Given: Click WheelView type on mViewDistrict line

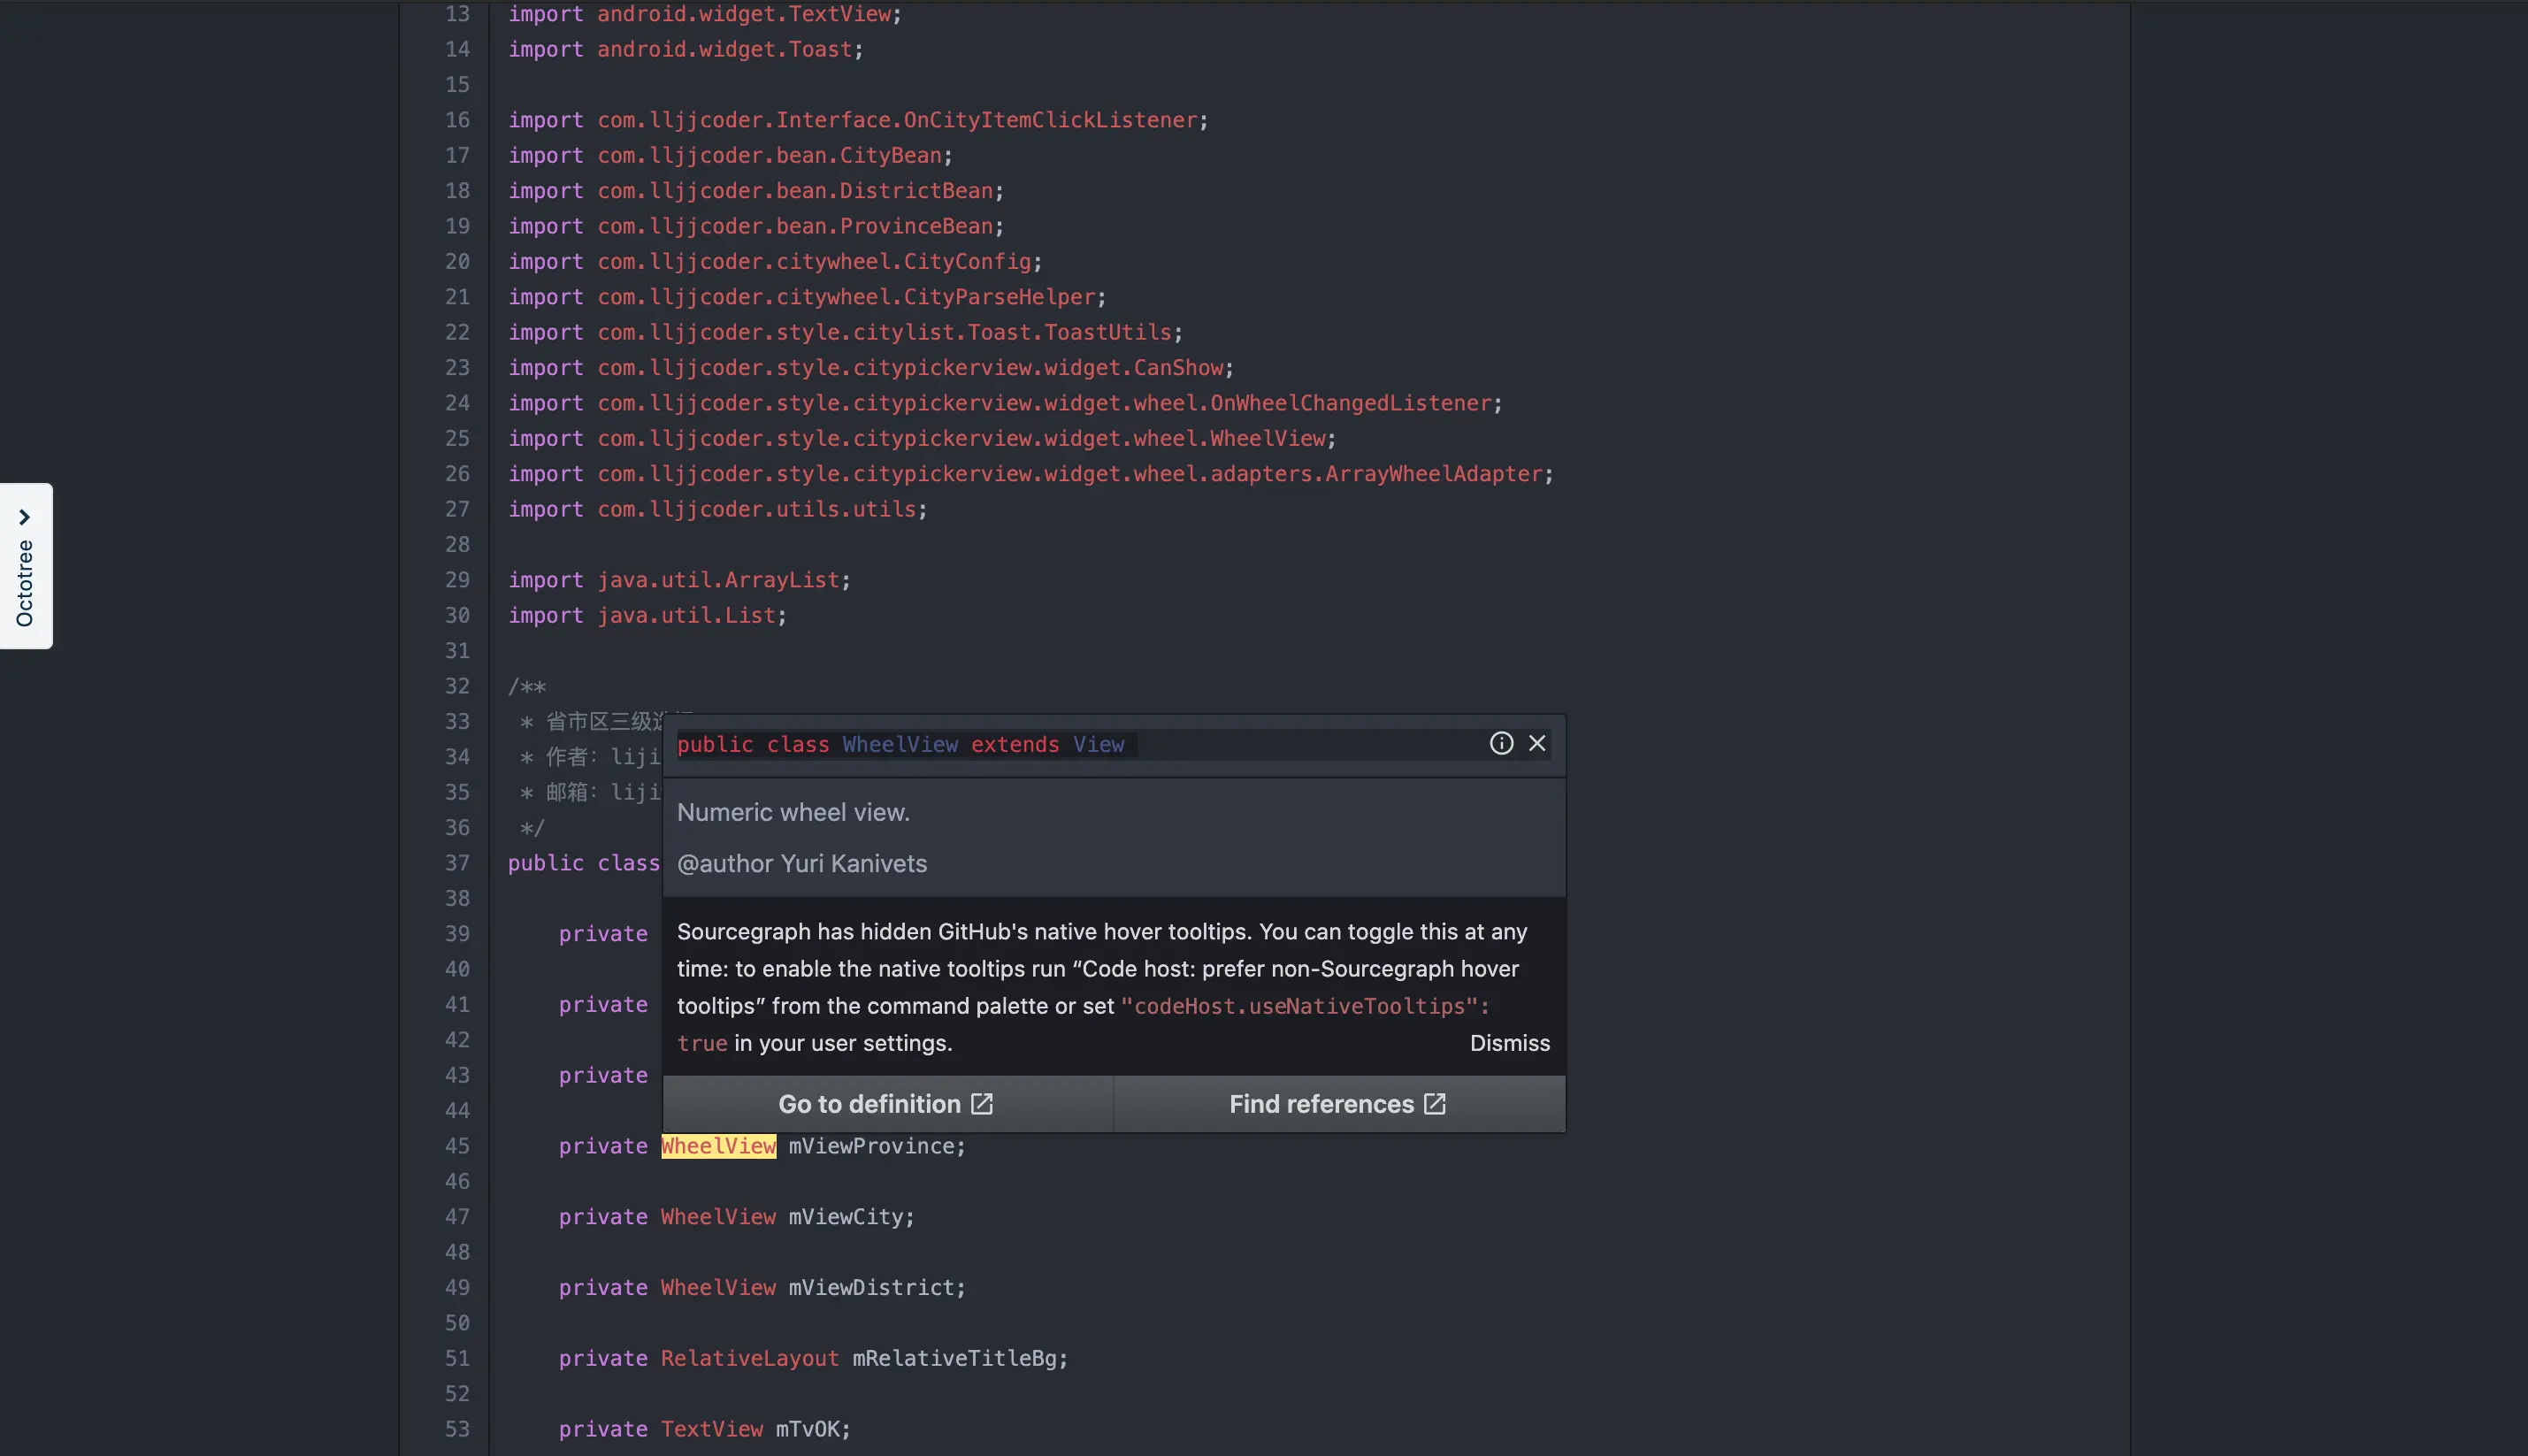Looking at the screenshot, I should (x=718, y=1288).
